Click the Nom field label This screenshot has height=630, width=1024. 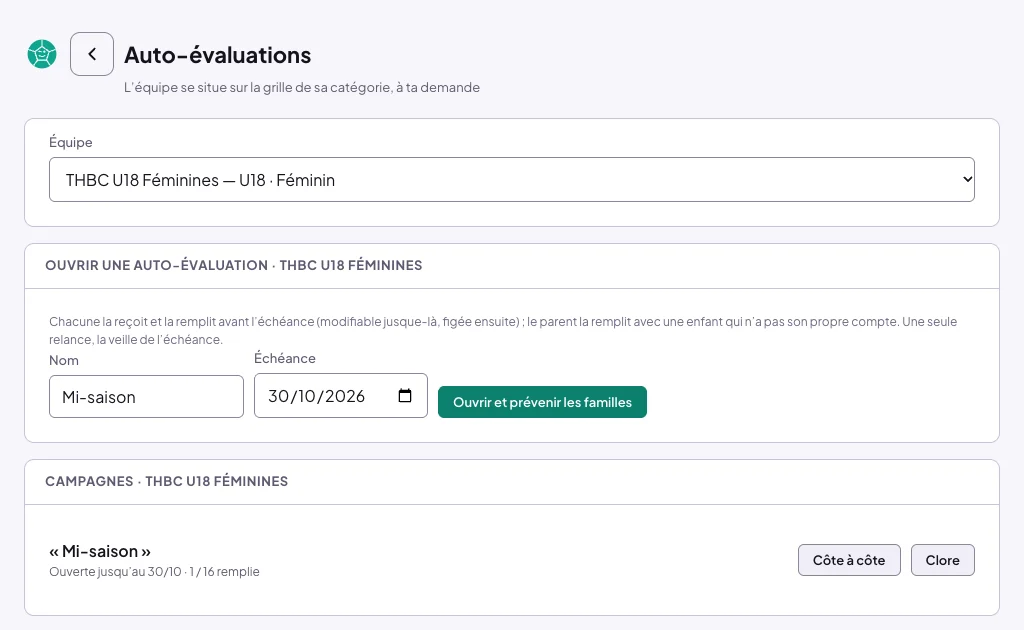pos(64,360)
